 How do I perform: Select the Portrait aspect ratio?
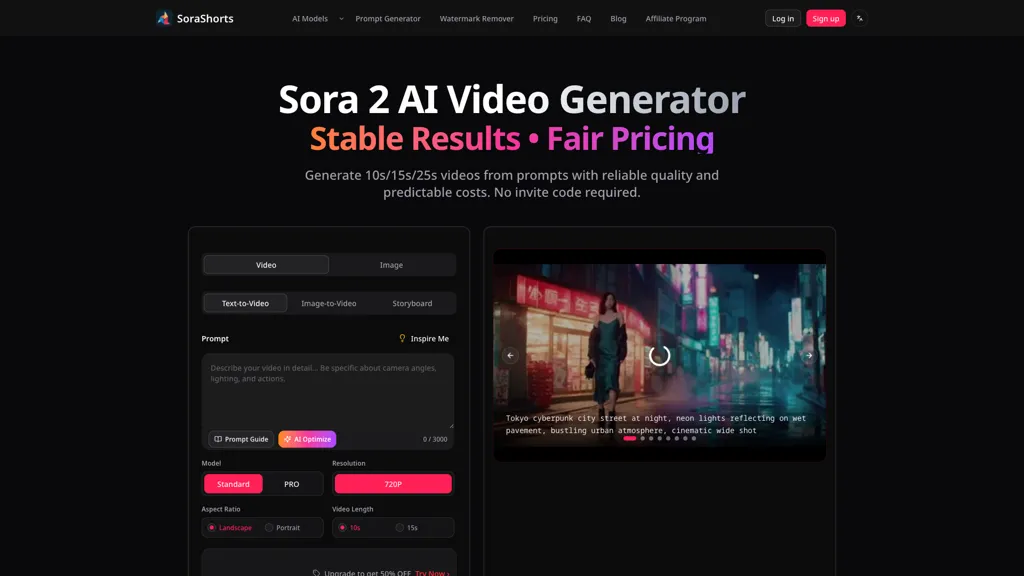pos(282,528)
